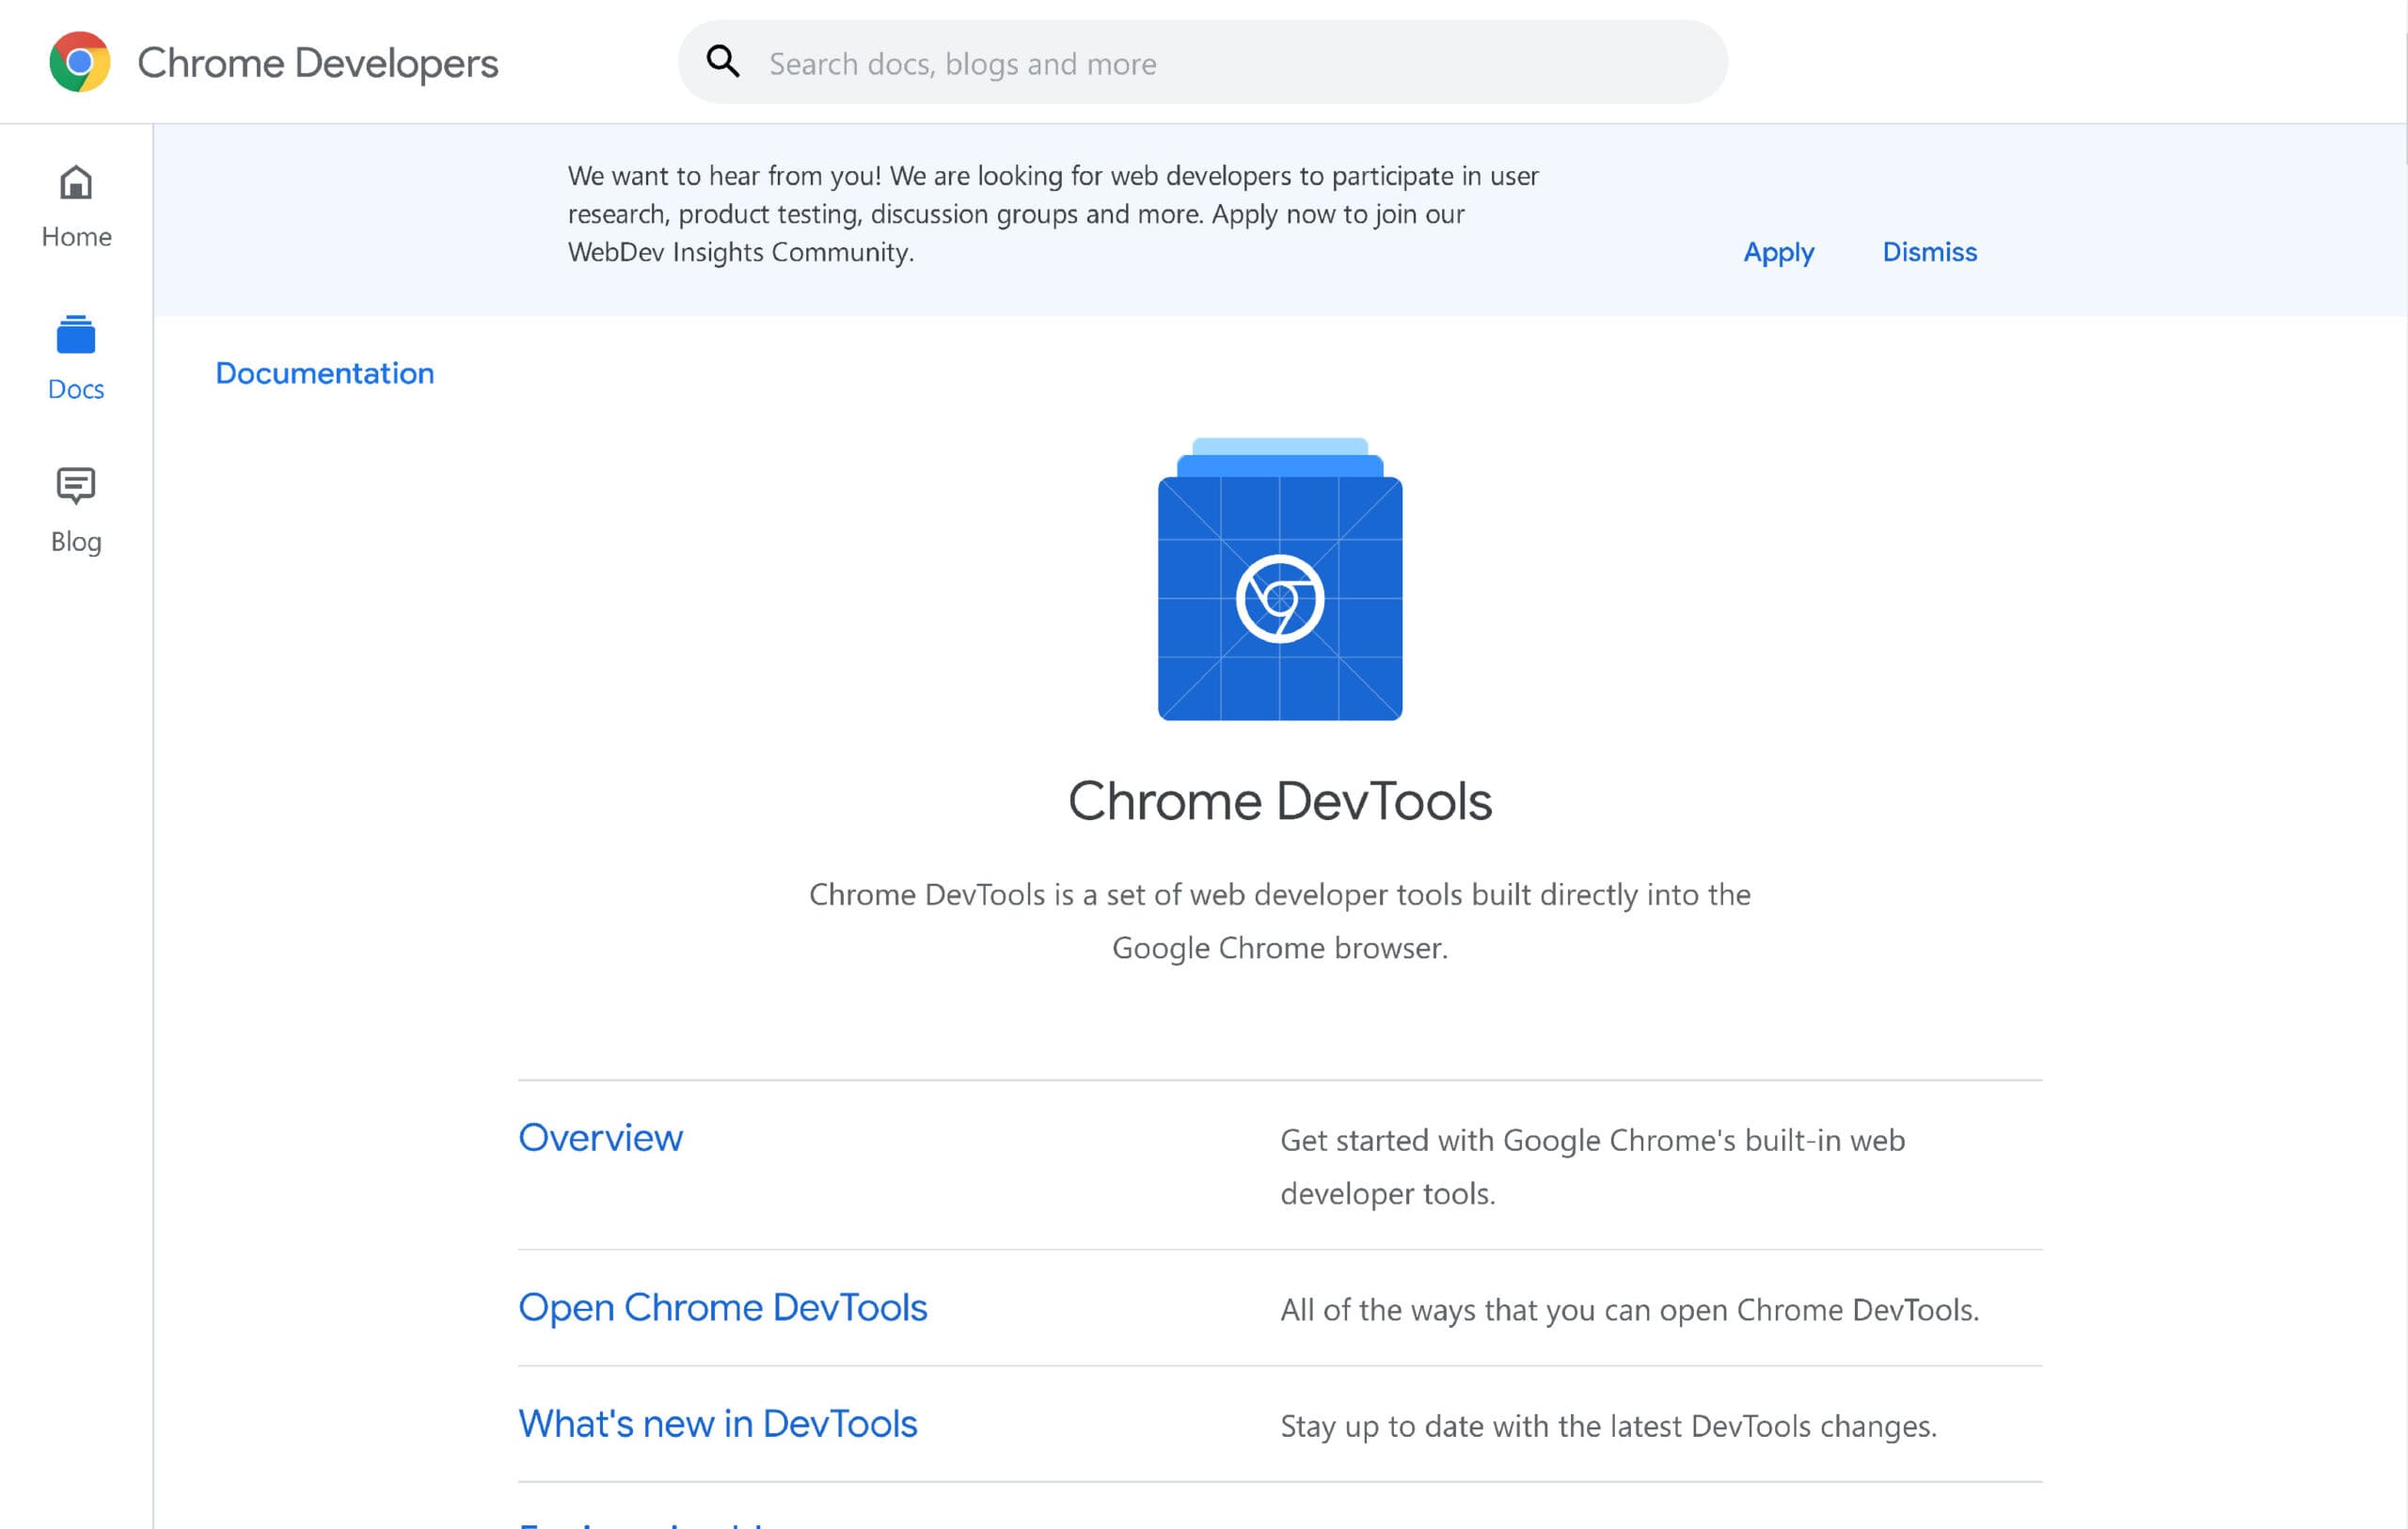This screenshot has height=1529, width=2408.
Task: Focus the Search docs, blogs and more field
Action: (x=1200, y=64)
